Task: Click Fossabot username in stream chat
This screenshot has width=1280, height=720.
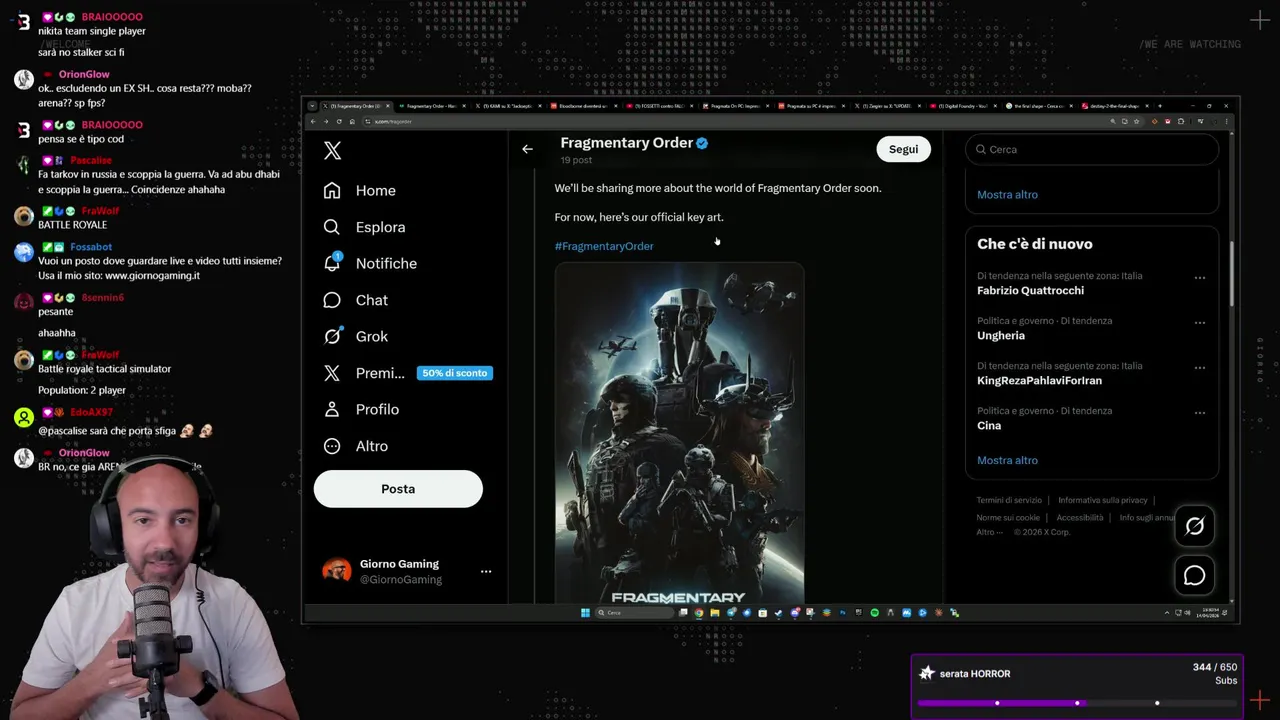Action: (x=91, y=247)
